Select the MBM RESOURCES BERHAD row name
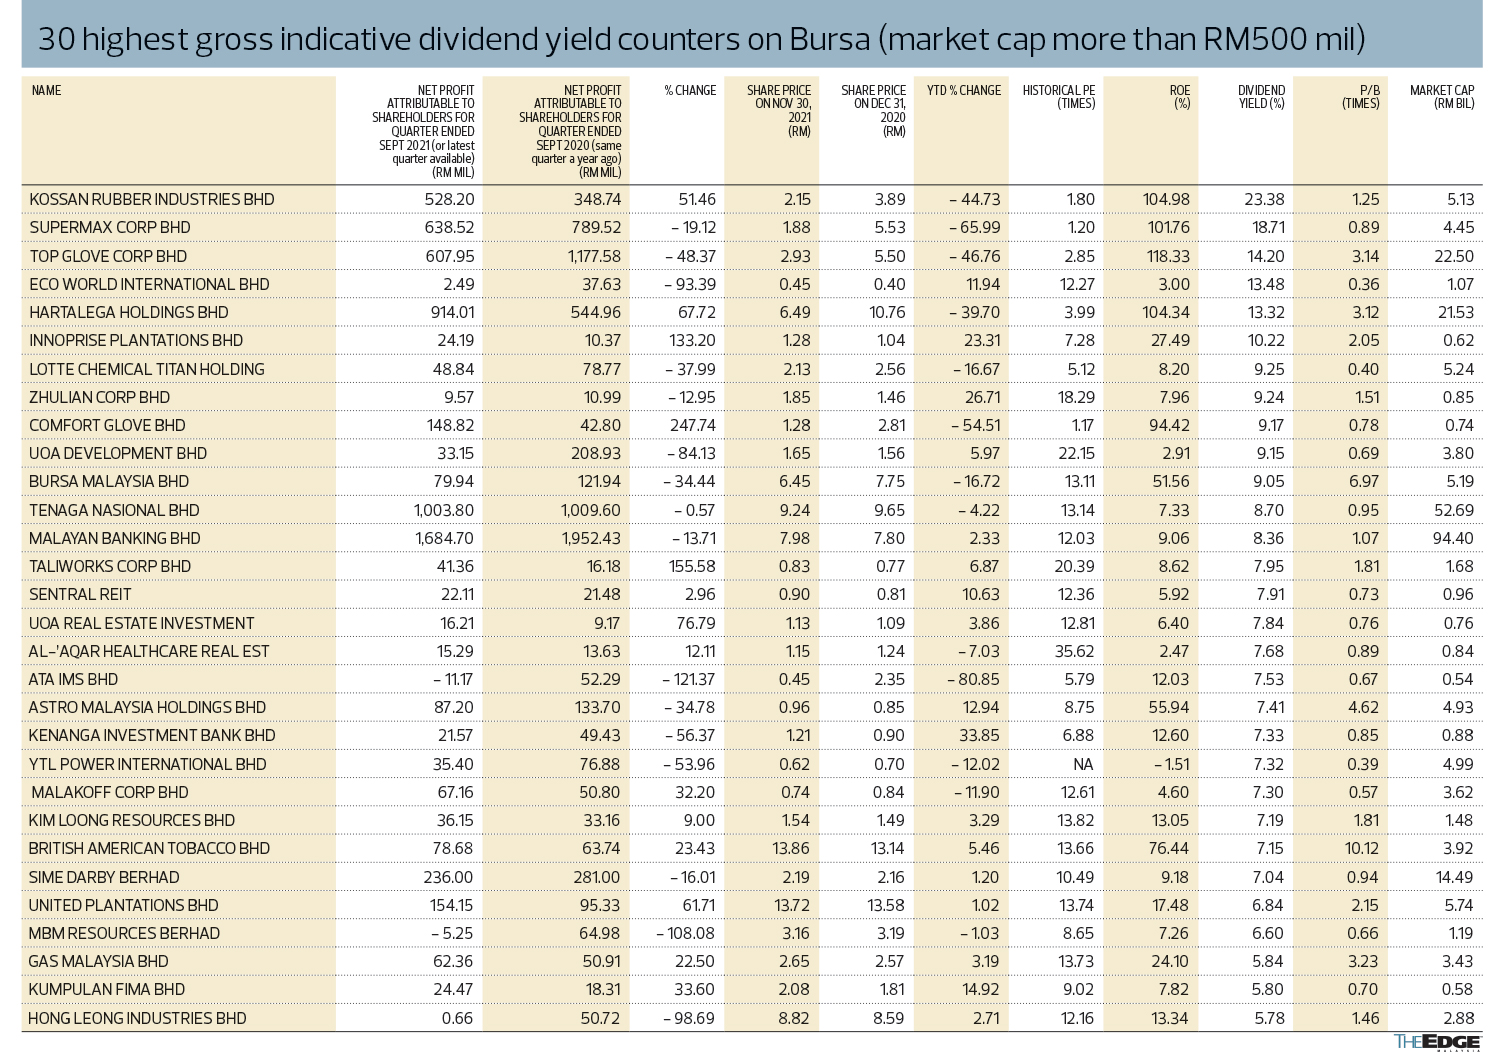This screenshot has height=1054, width=1500. [x=124, y=933]
